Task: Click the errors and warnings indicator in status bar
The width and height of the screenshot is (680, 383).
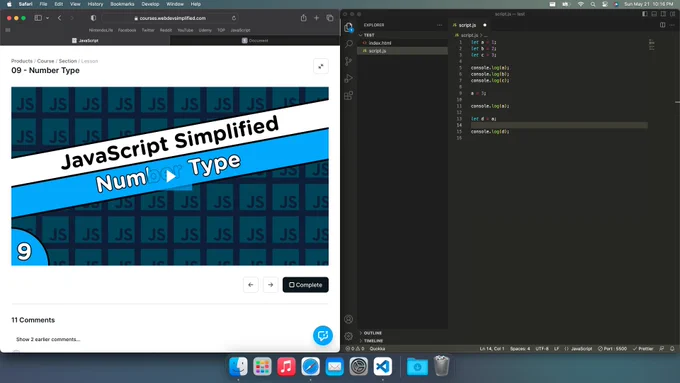Action: [x=354, y=349]
